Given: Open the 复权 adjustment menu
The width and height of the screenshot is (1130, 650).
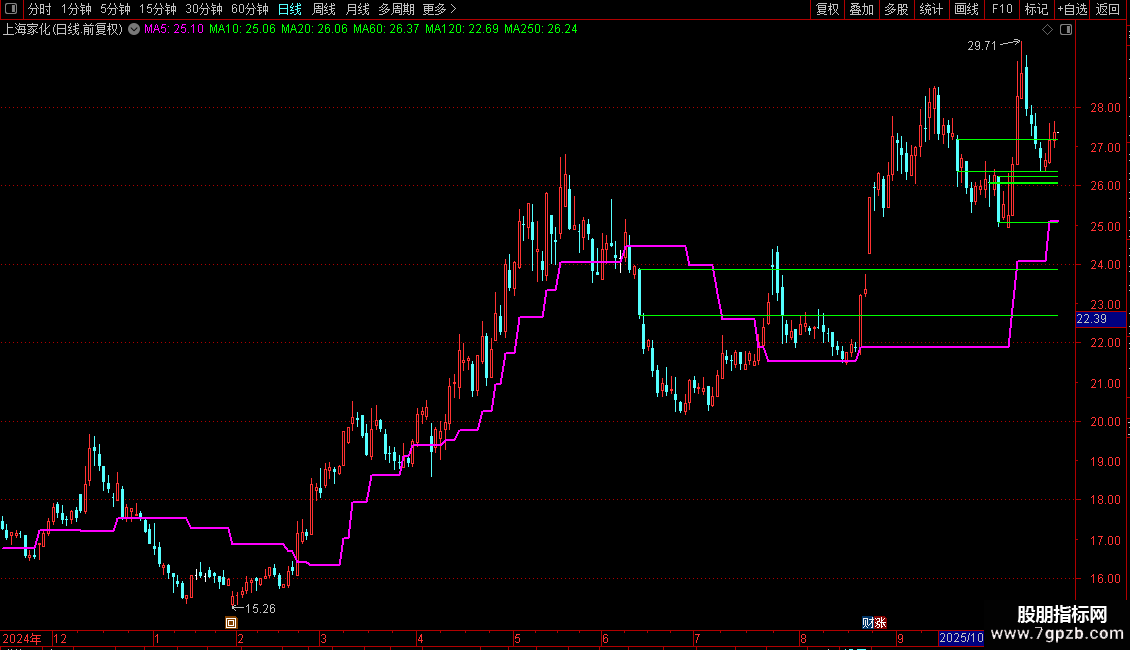Looking at the screenshot, I should click(827, 9).
